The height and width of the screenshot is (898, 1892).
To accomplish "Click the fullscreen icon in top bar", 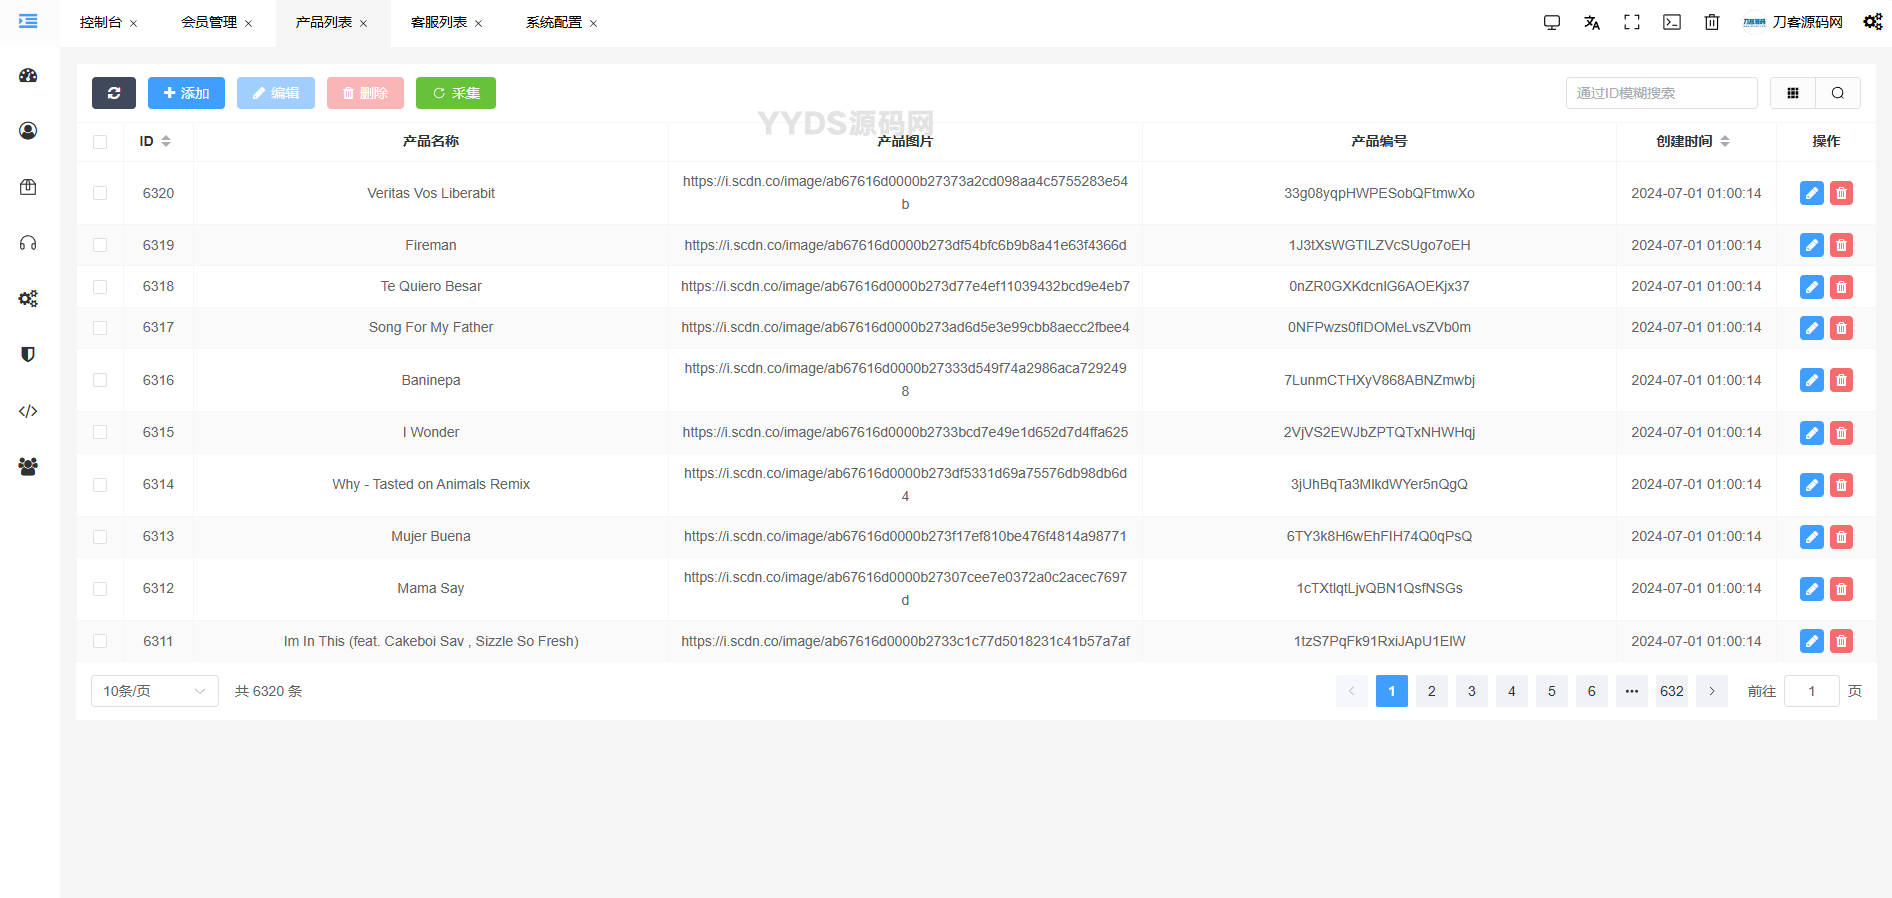I will coord(1632,22).
